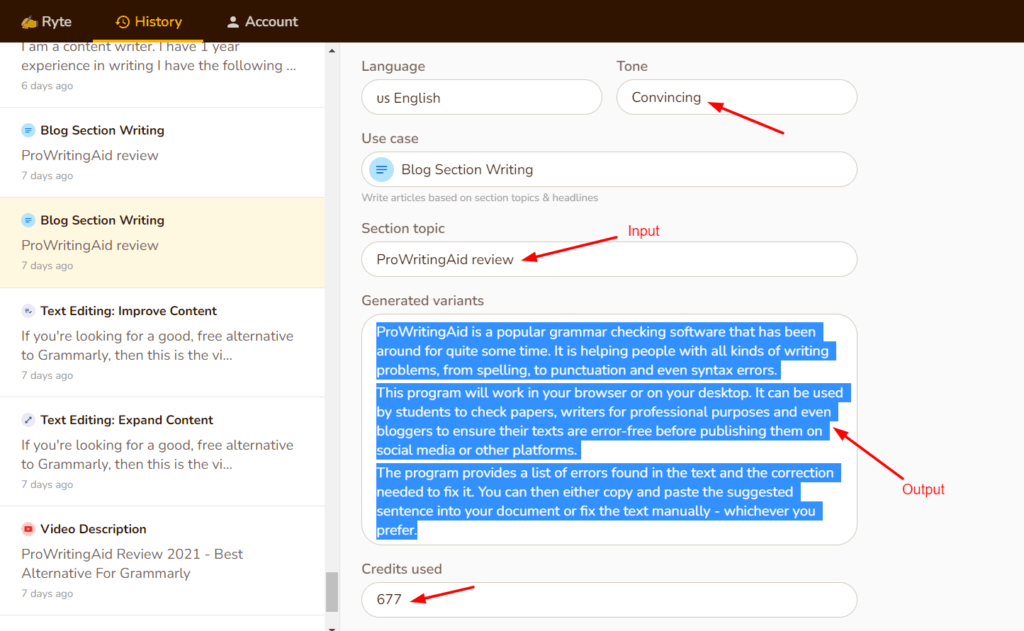Click the Text Editing: Improve Content icon
The height and width of the screenshot is (631, 1024).
tap(29, 310)
